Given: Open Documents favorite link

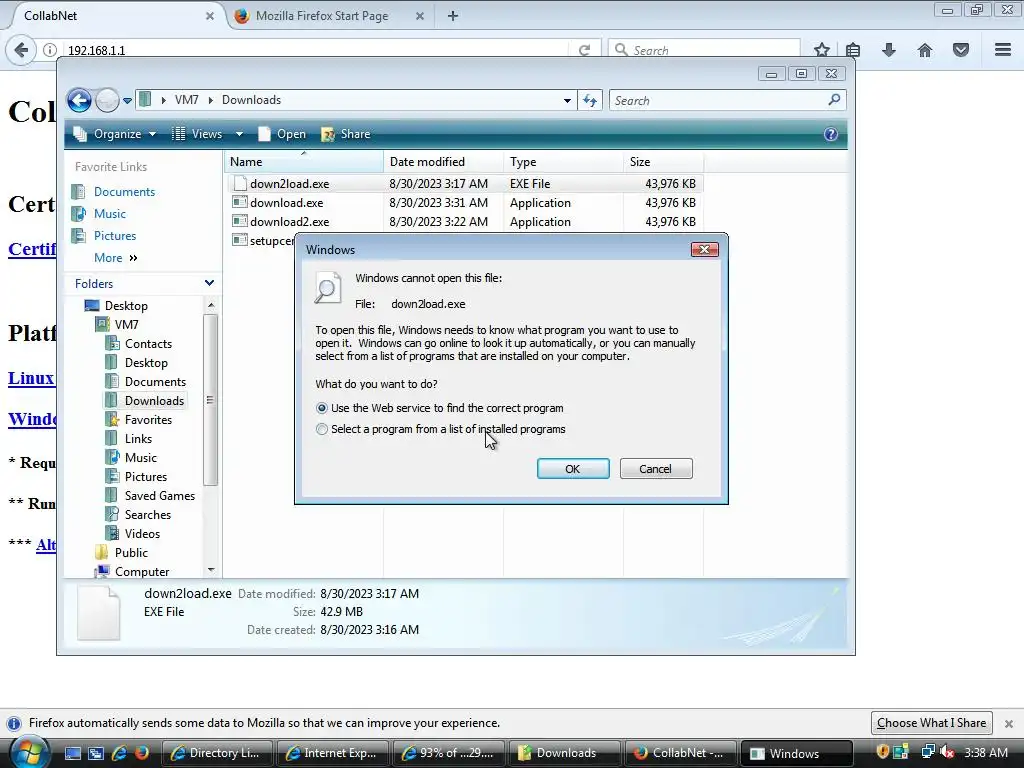Looking at the screenshot, I should [x=124, y=191].
